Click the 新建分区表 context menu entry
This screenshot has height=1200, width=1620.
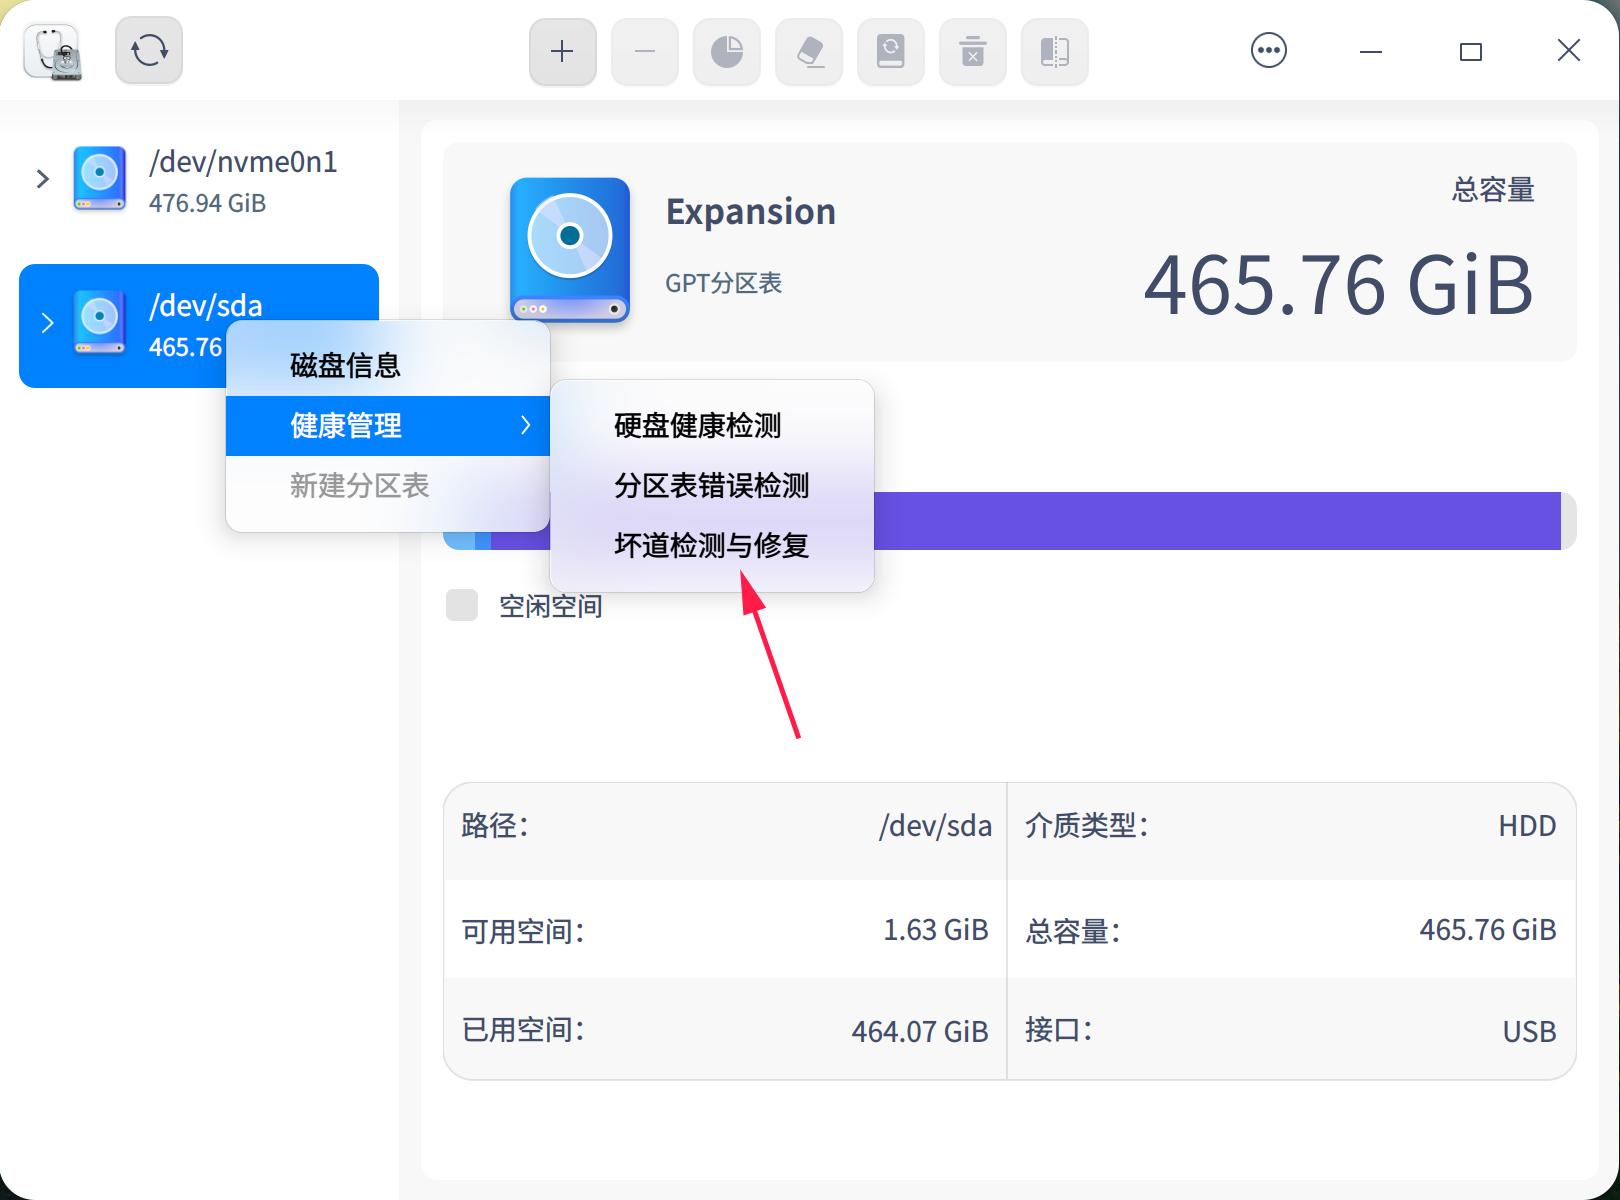[388, 486]
